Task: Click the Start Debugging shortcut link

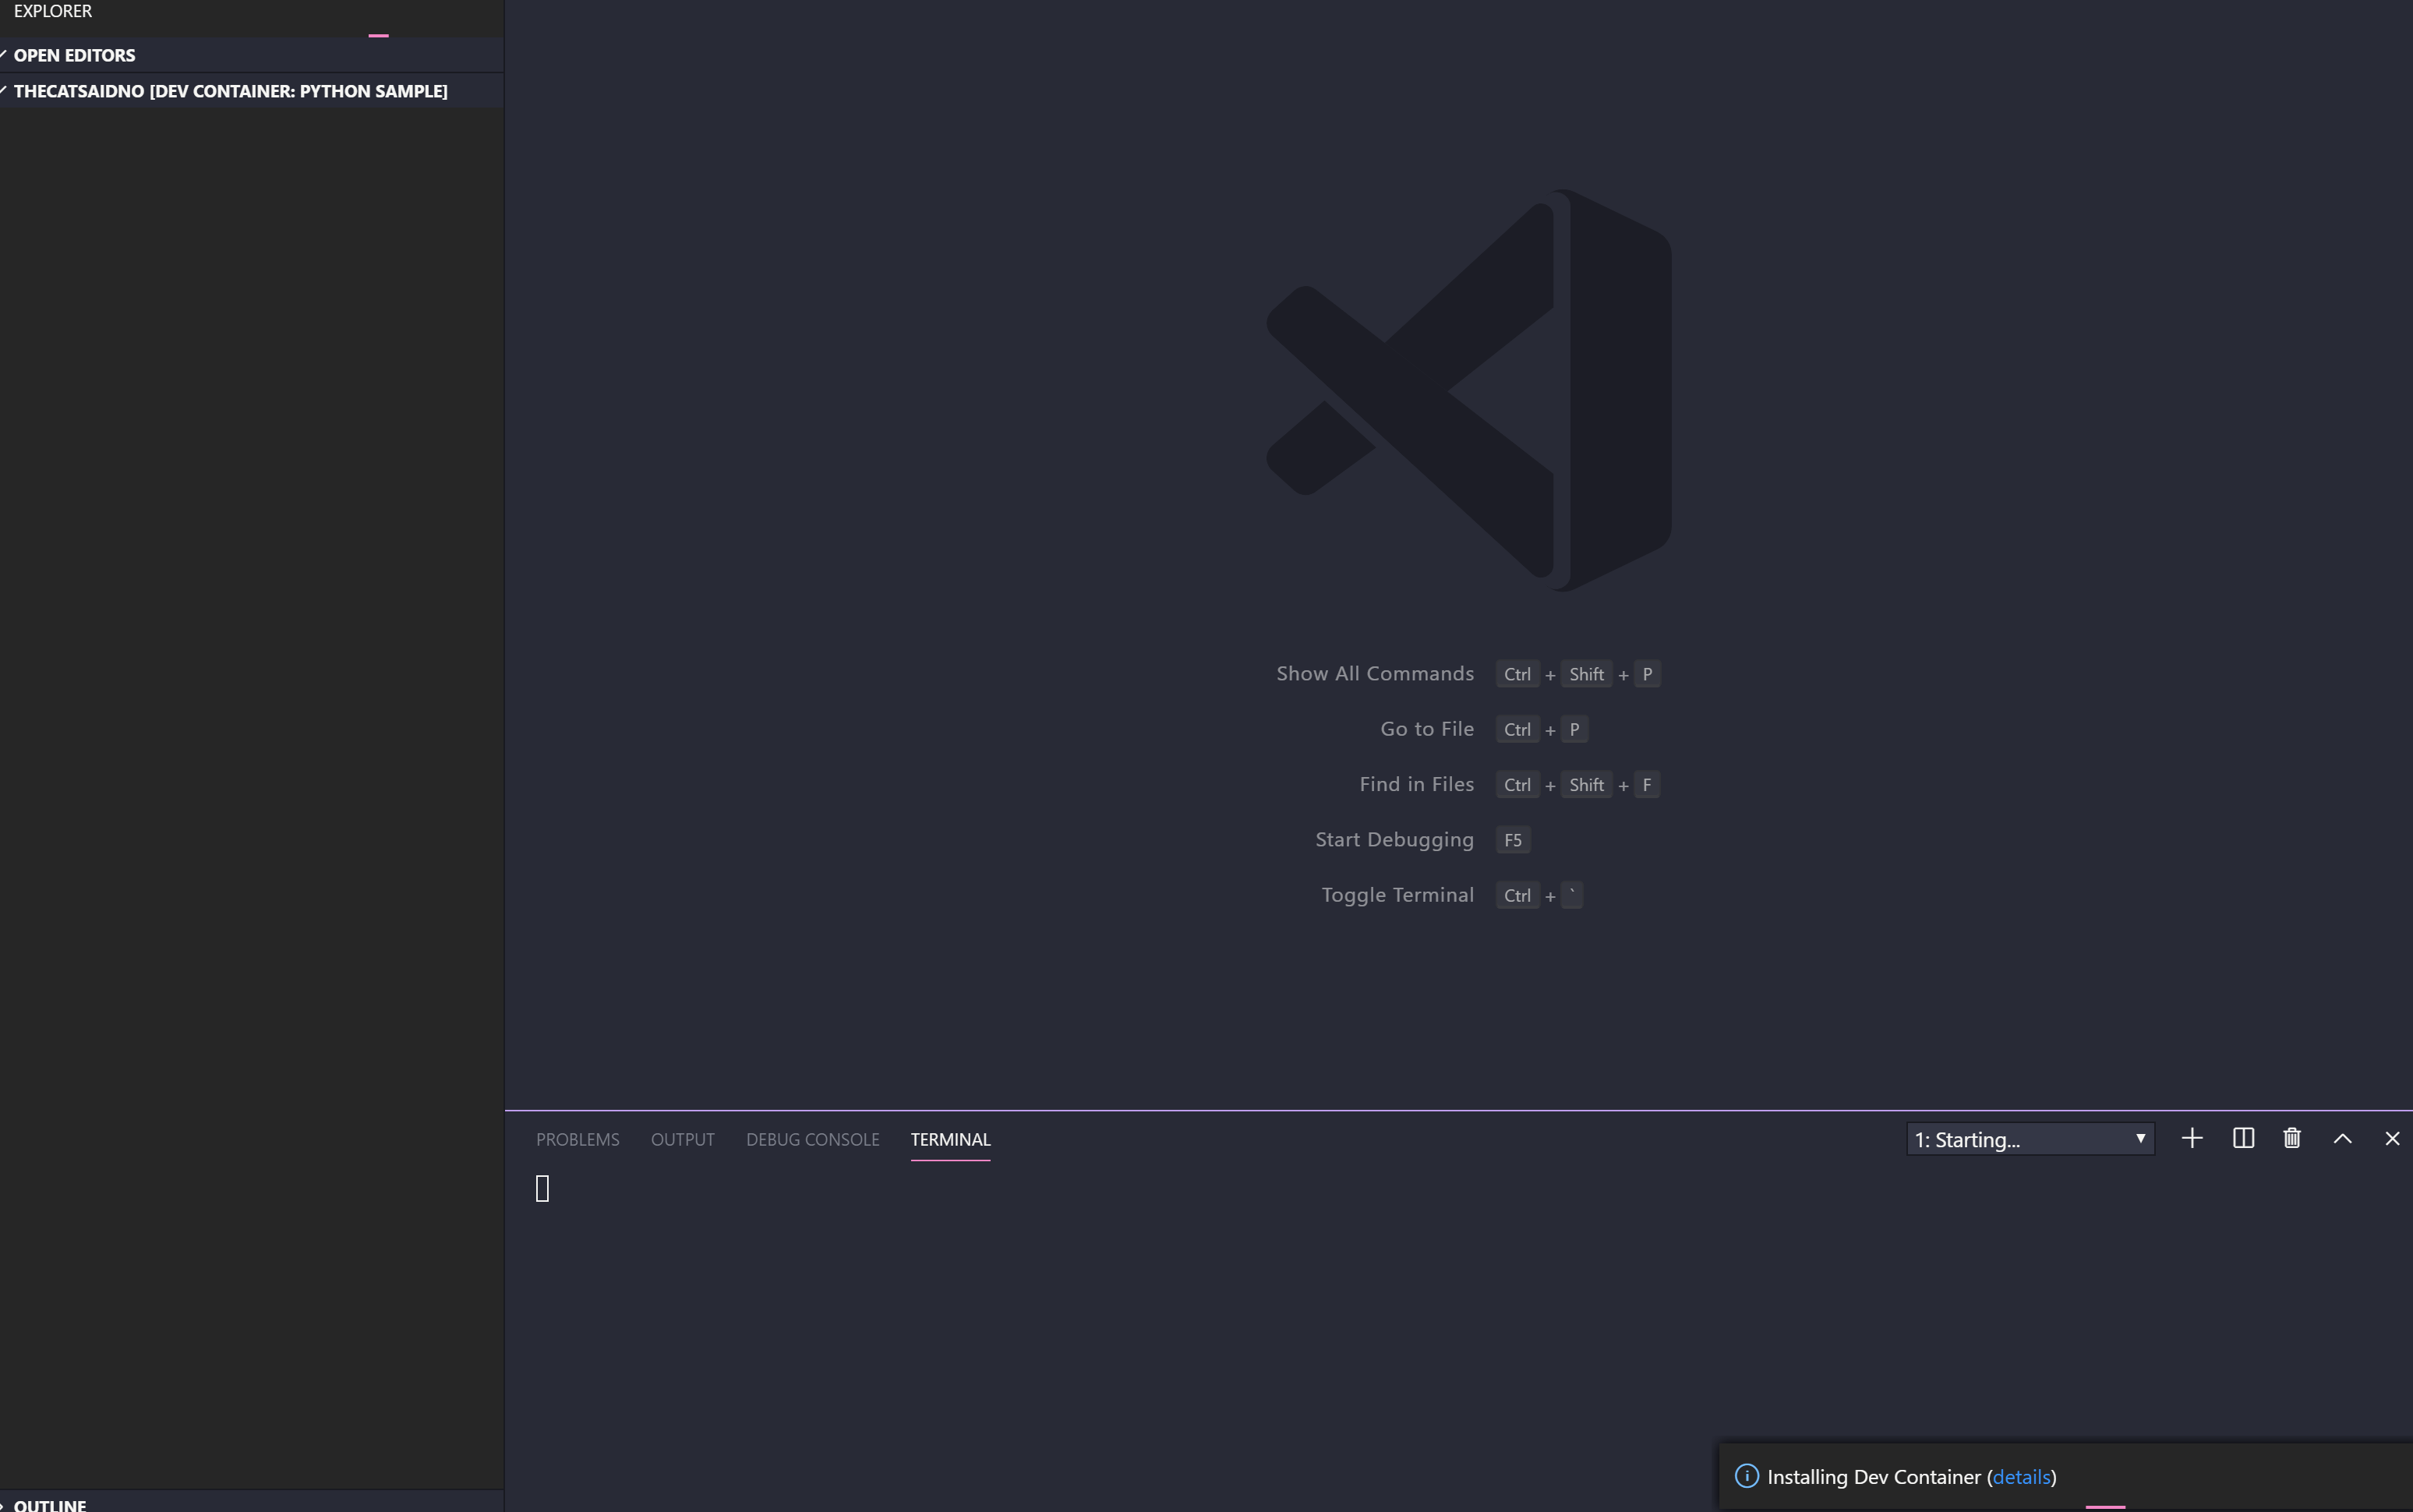Action: 1394,839
